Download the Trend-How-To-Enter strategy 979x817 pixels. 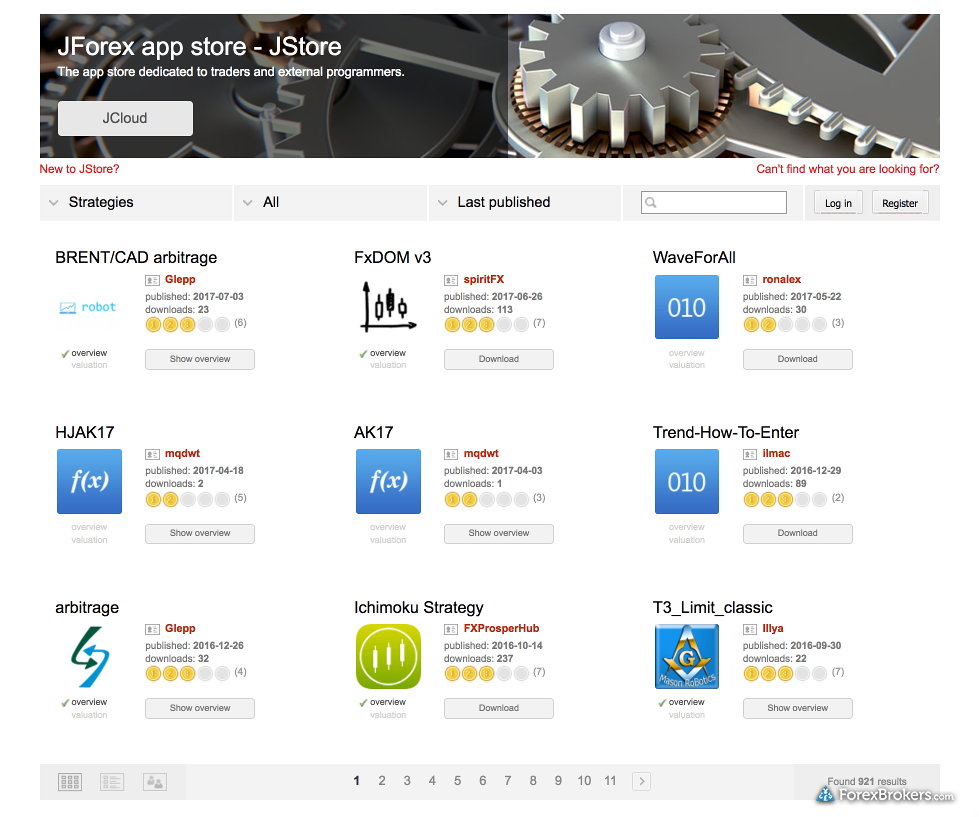point(797,533)
